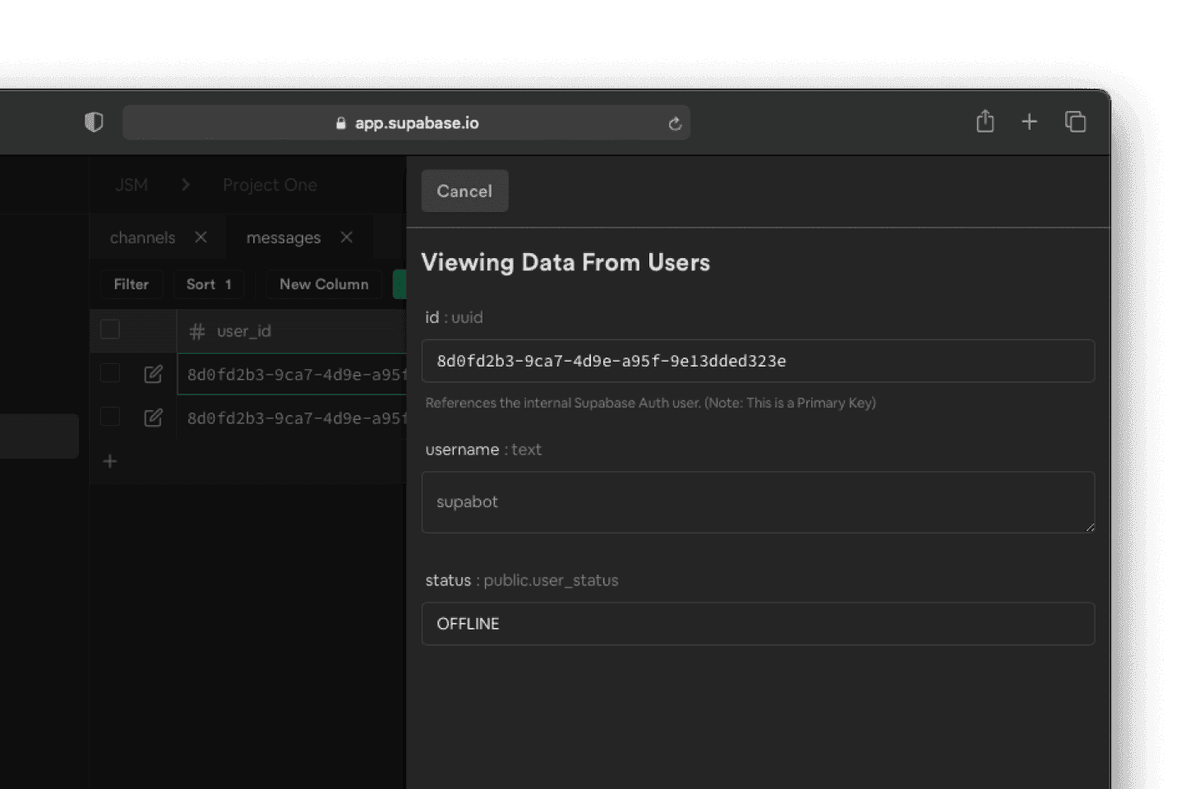The width and height of the screenshot is (1200, 789).
Task: Click the privacy shield icon in the browser
Action: coord(94,121)
